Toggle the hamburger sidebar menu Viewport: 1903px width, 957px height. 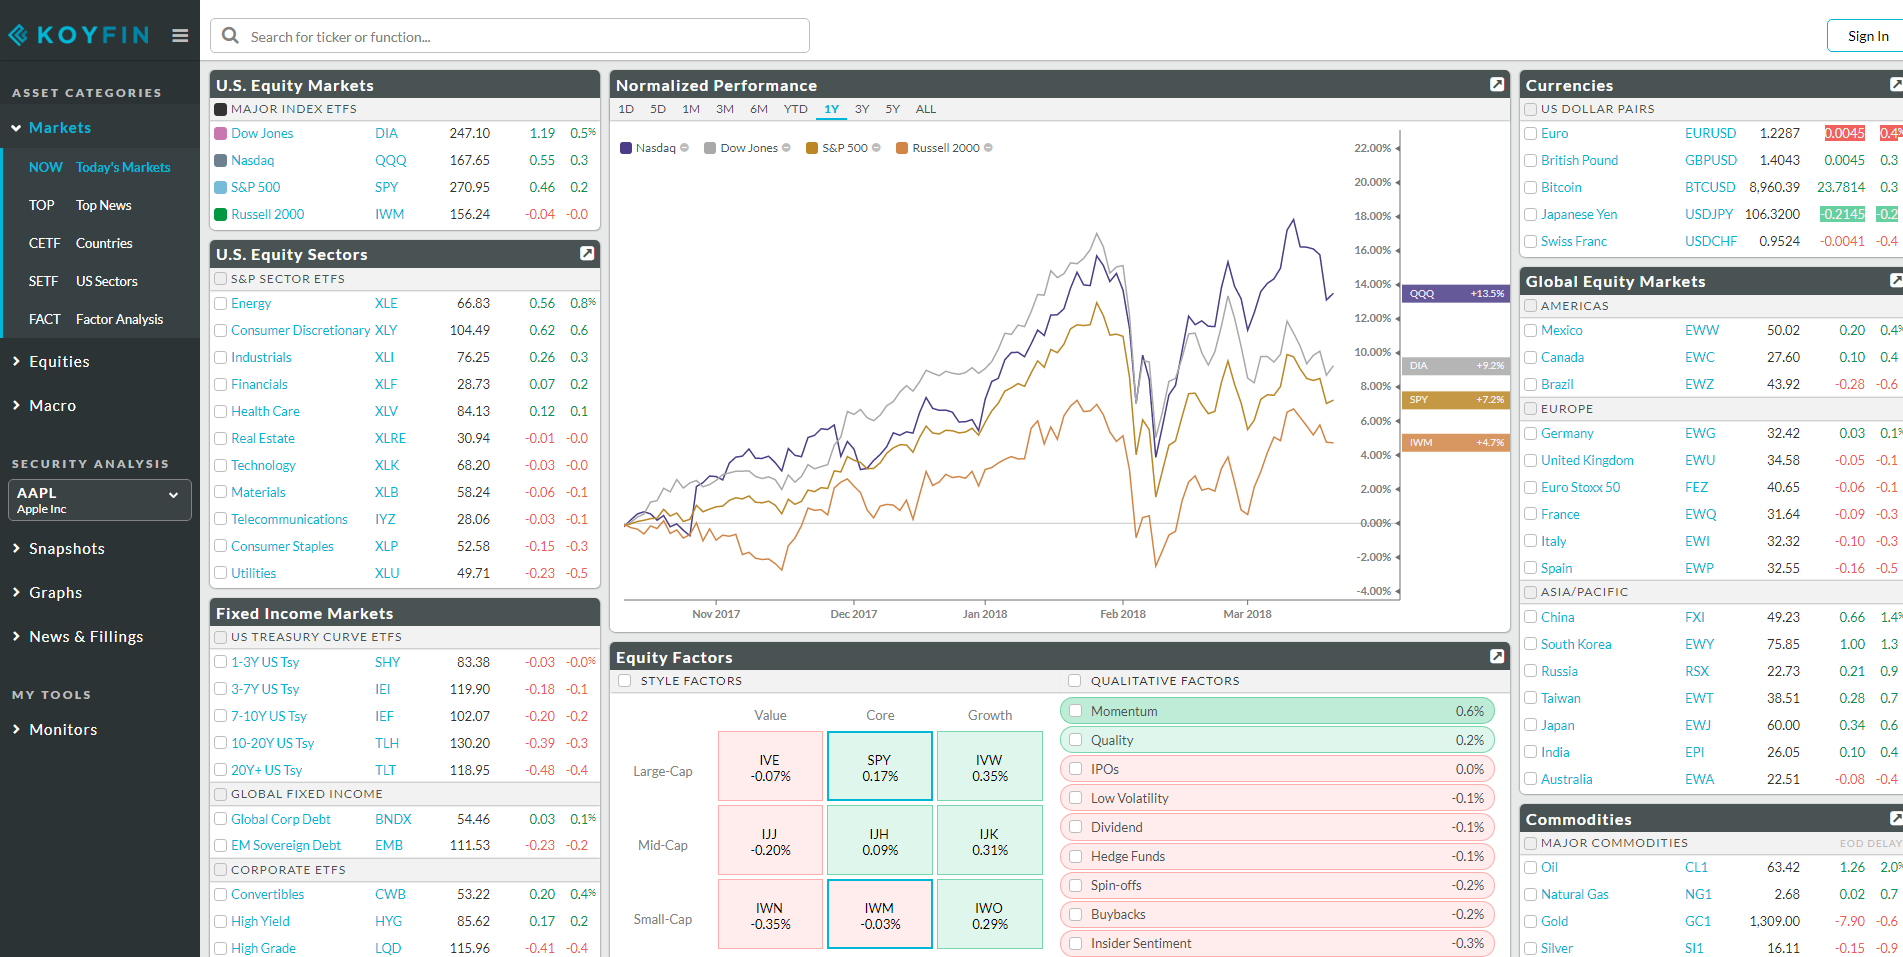click(180, 36)
